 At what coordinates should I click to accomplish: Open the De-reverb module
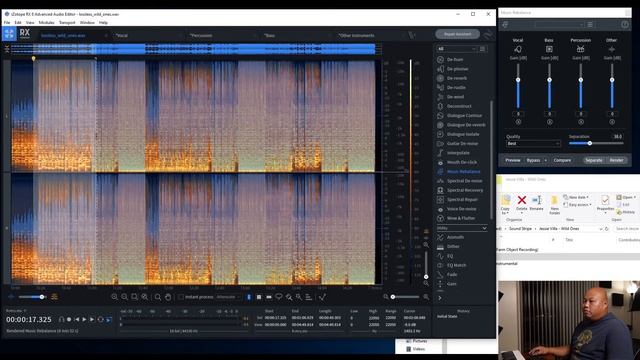click(456, 78)
